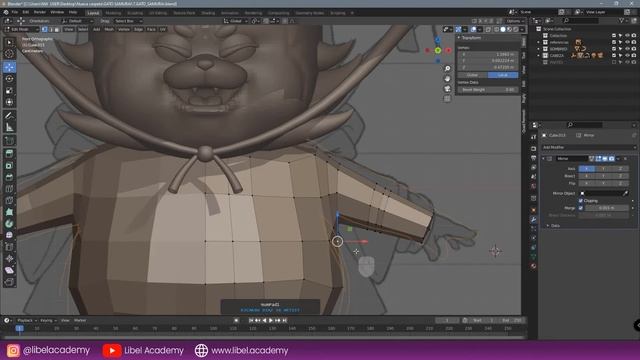Toggle Mirror Axis X button

pyautogui.click(x=587, y=169)
